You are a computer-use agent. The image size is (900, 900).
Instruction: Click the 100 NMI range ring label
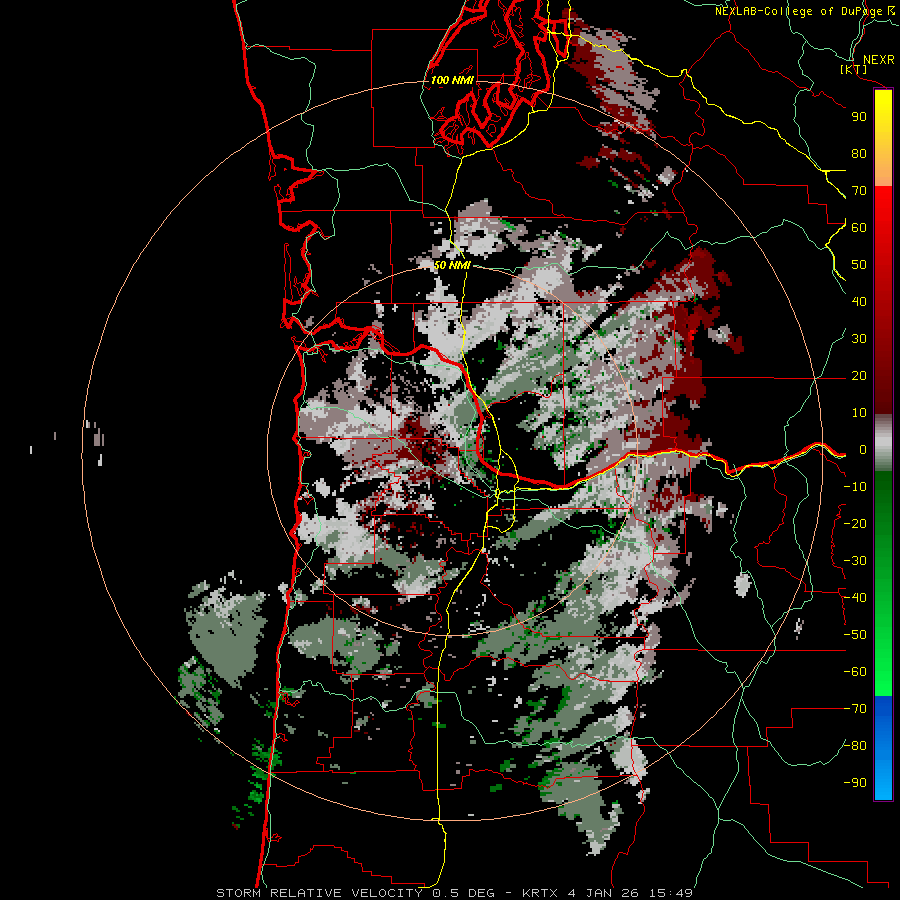(x=452, y=80)
